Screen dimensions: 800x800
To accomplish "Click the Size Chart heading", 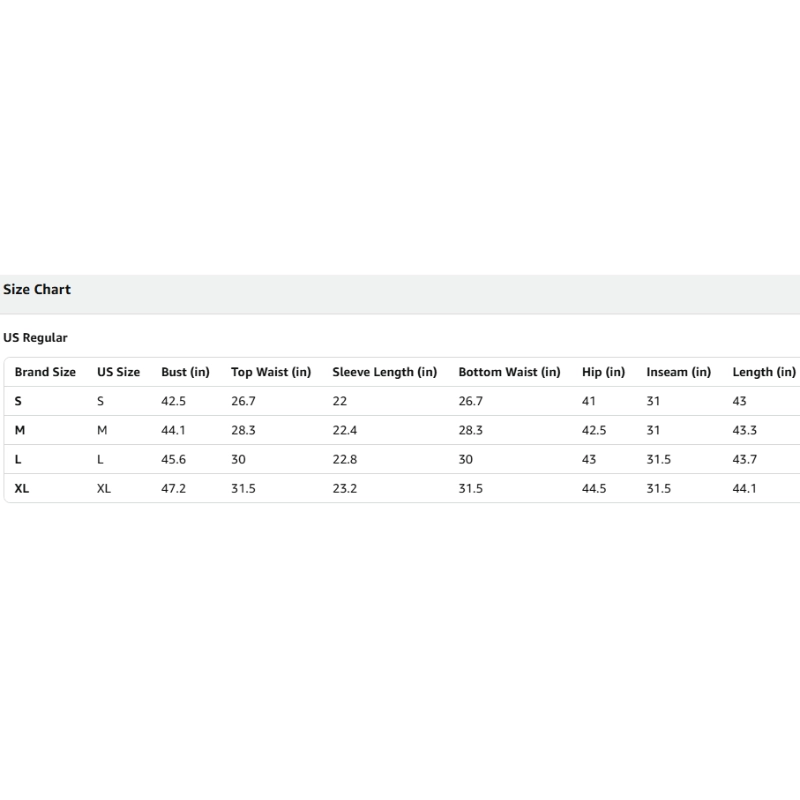I will click(x=37, y=290).
